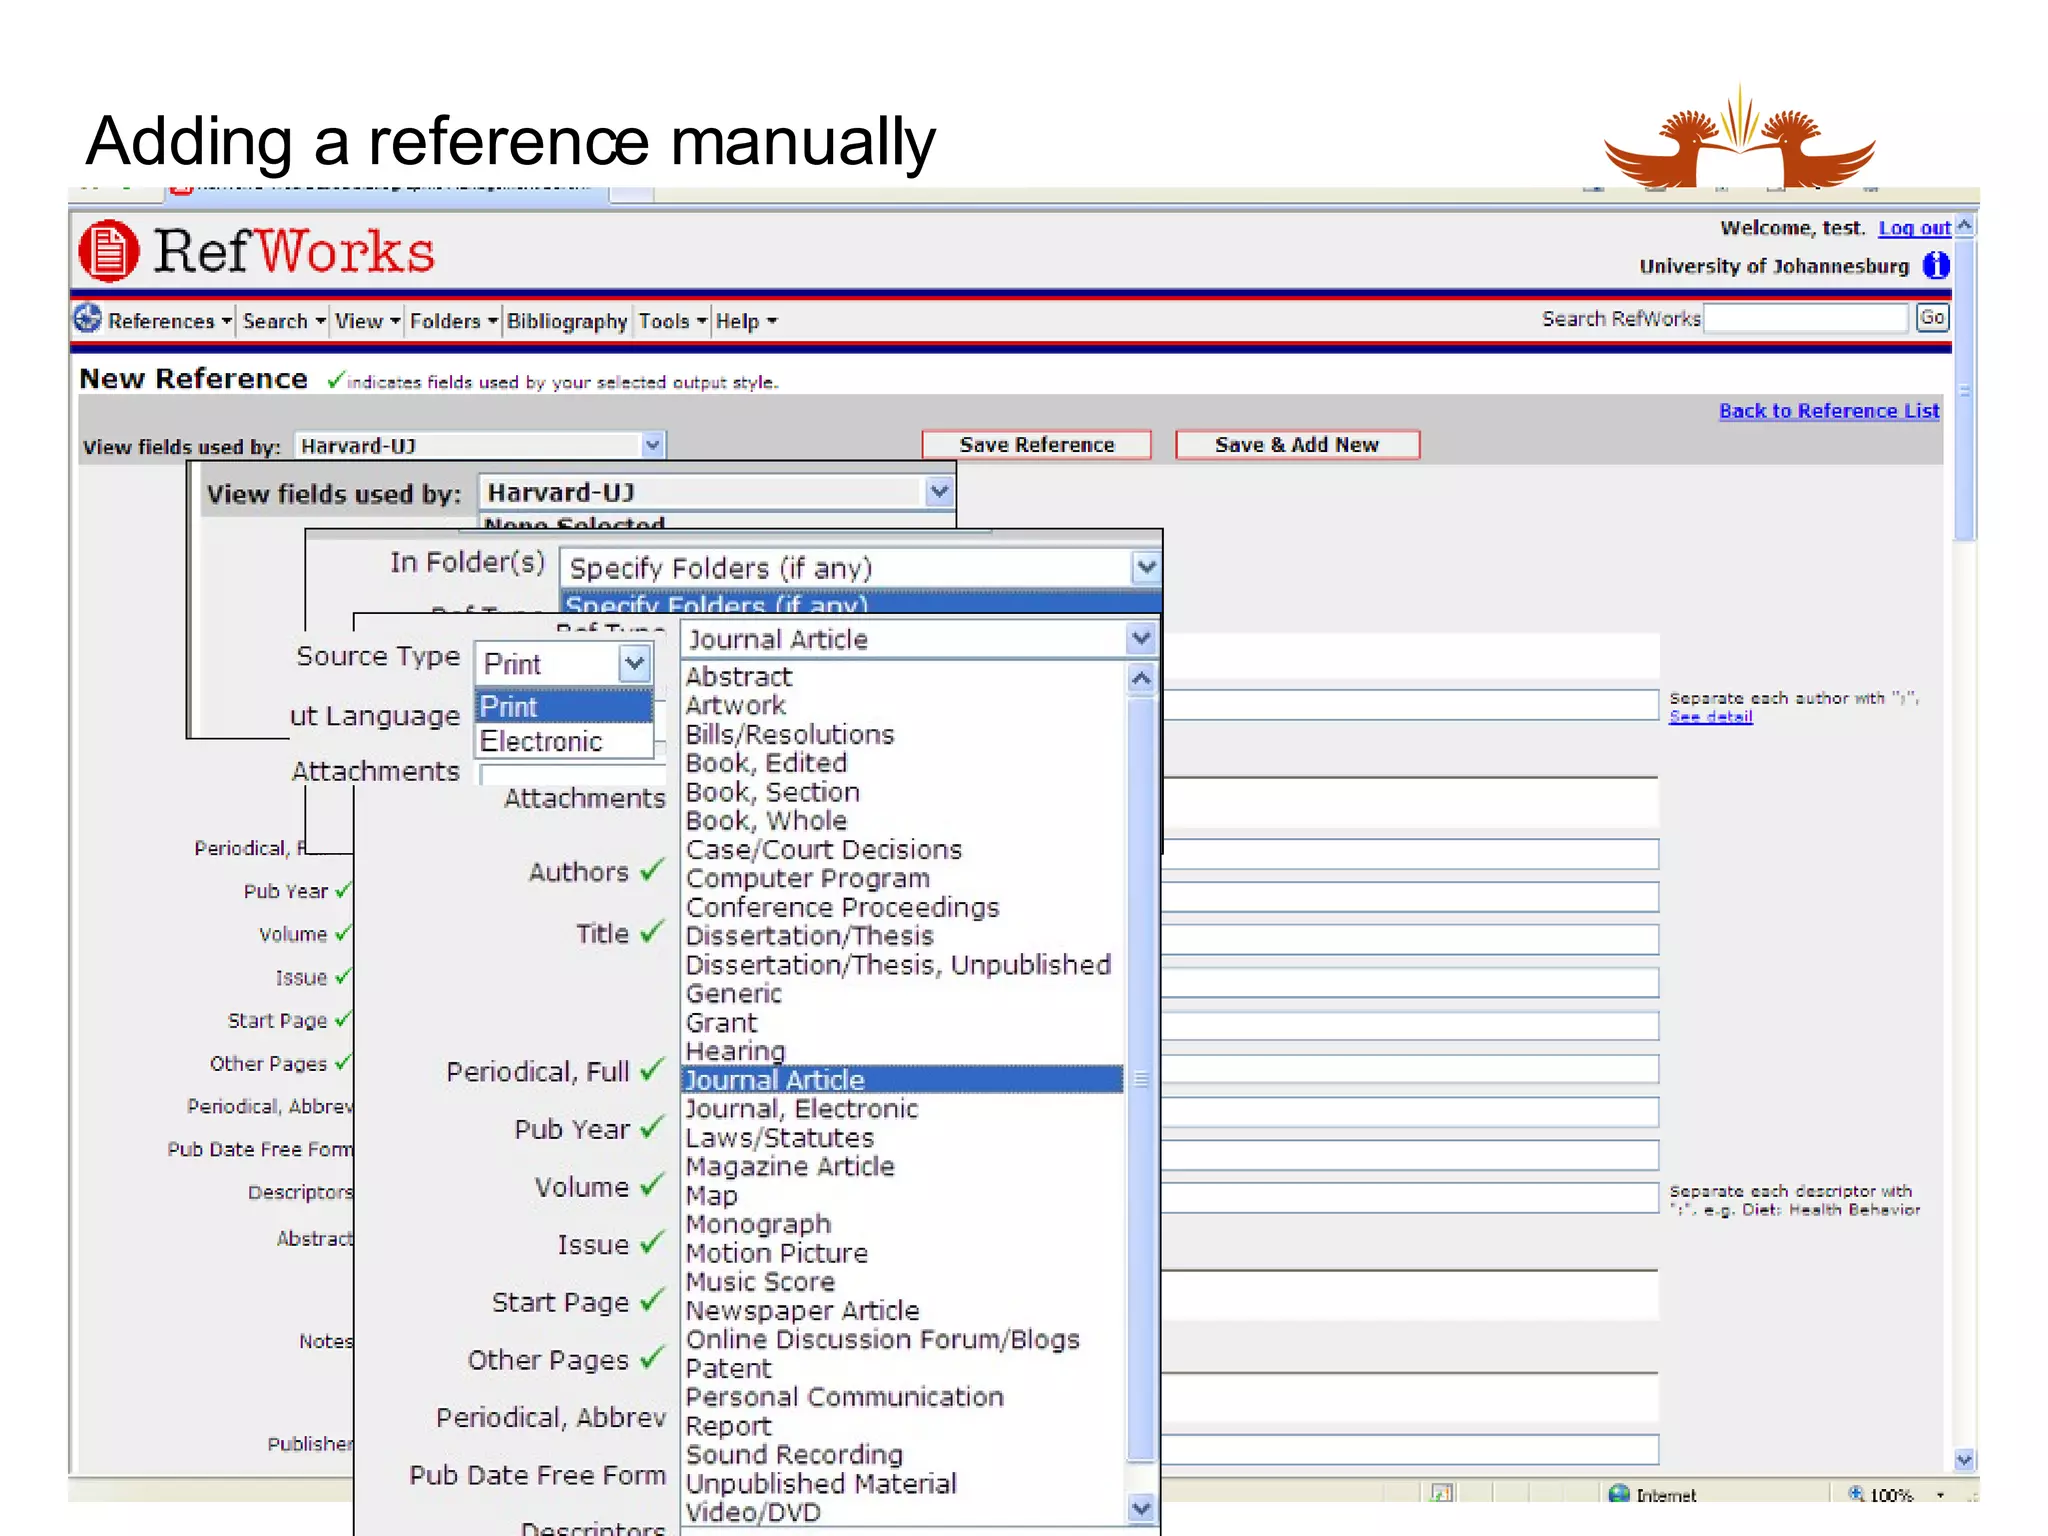Click the Search RefWorks input field
This screenshot has height=1536, width=2048.
pos(1806,319)
